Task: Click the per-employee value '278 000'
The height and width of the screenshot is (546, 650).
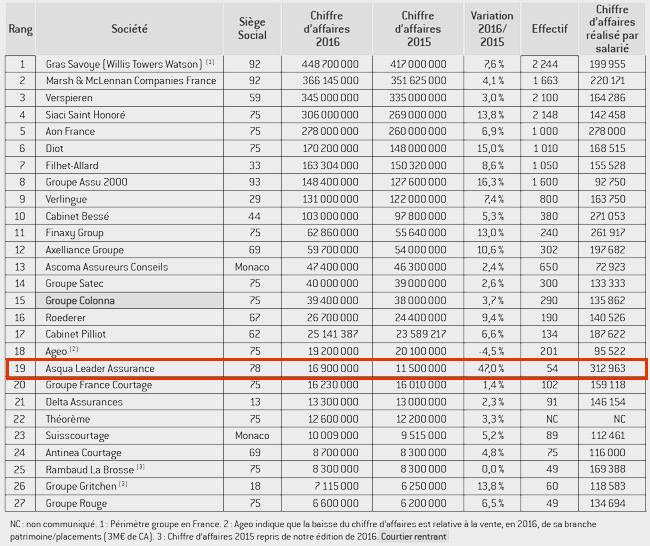Action: [607, 131]
